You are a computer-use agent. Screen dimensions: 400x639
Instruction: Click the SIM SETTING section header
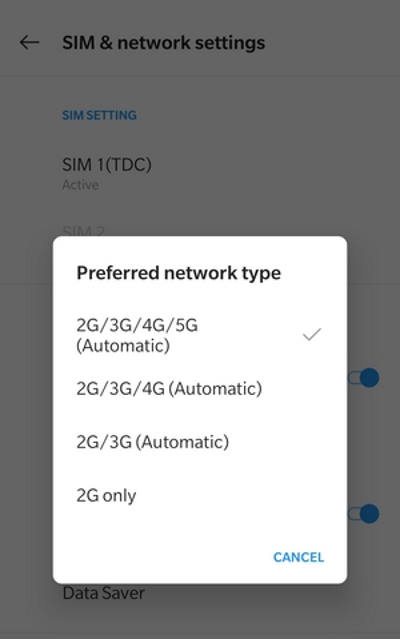pos(99,115)
